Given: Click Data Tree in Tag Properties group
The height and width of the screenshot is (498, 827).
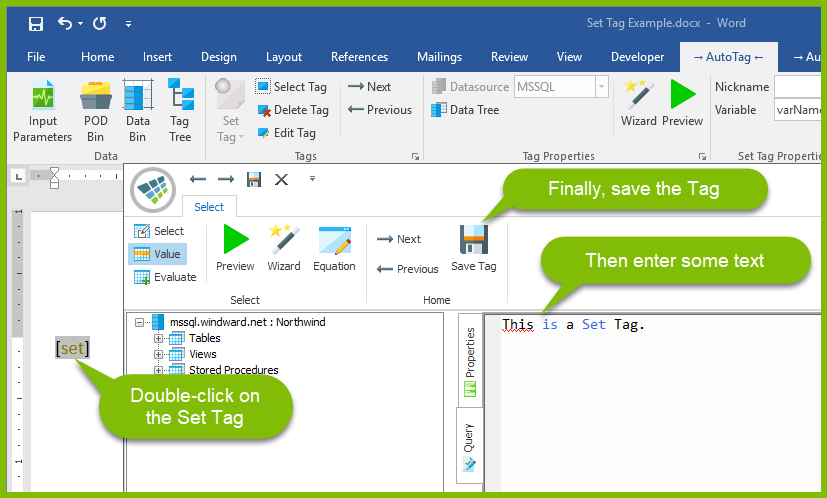Looking at the screenshot, I should 465,110.
